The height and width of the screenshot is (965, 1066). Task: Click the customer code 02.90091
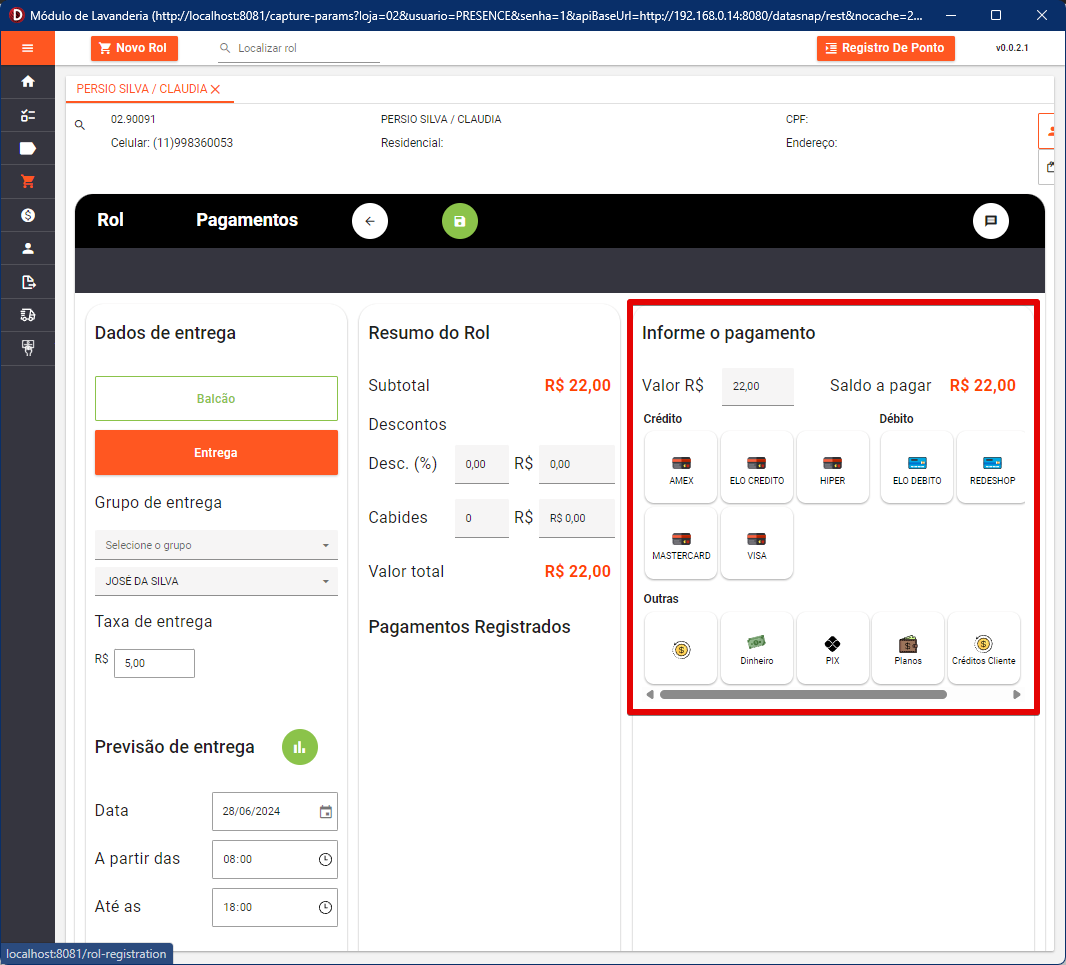pos(133,119)
